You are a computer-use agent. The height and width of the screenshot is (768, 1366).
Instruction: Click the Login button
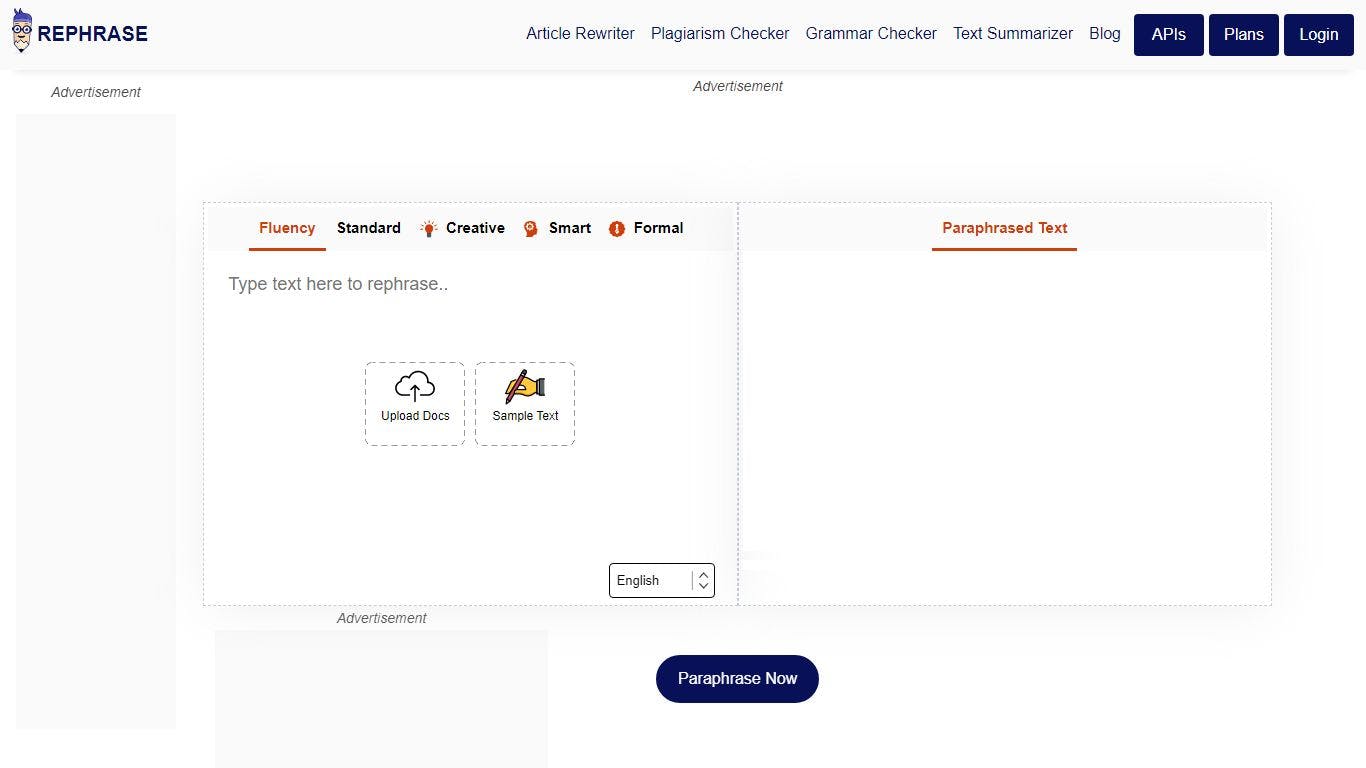[1318, 34]
